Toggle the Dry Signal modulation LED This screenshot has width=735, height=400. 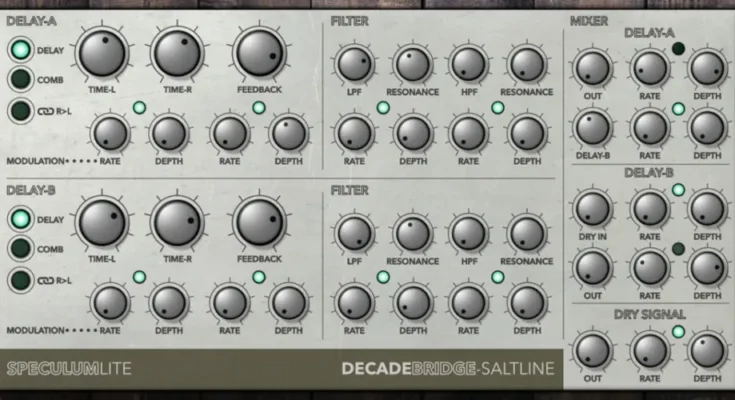(678, 331)
